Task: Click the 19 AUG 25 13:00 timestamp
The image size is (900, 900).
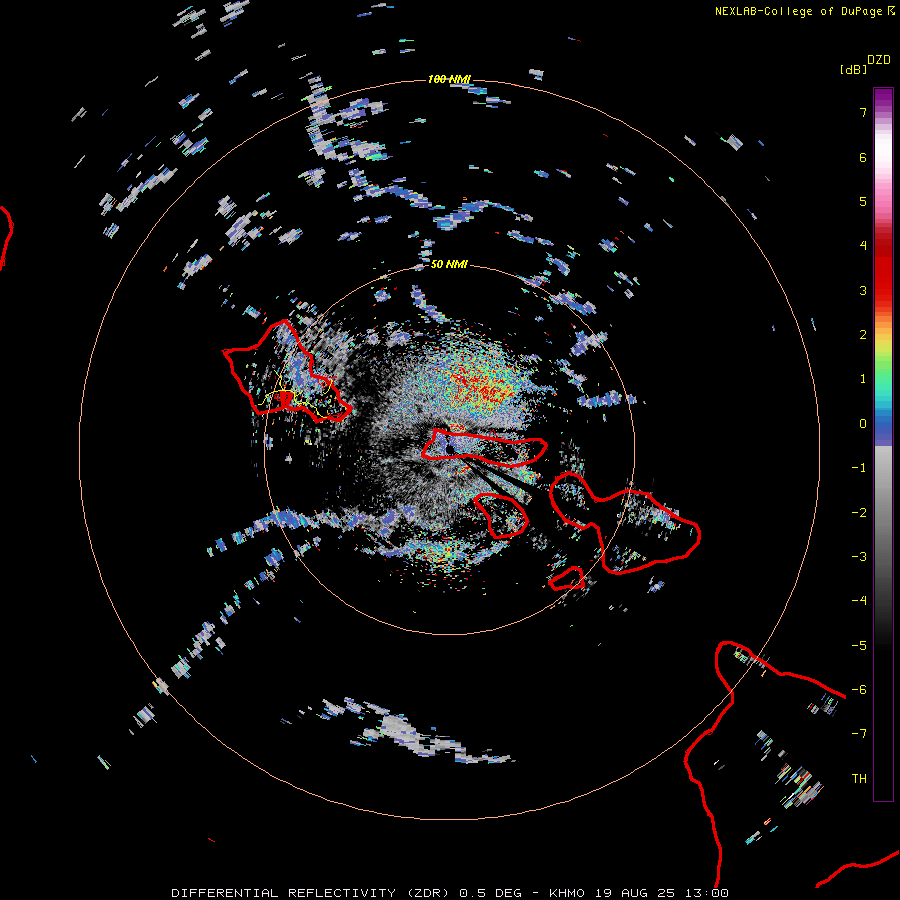Action: click(662, 893)
